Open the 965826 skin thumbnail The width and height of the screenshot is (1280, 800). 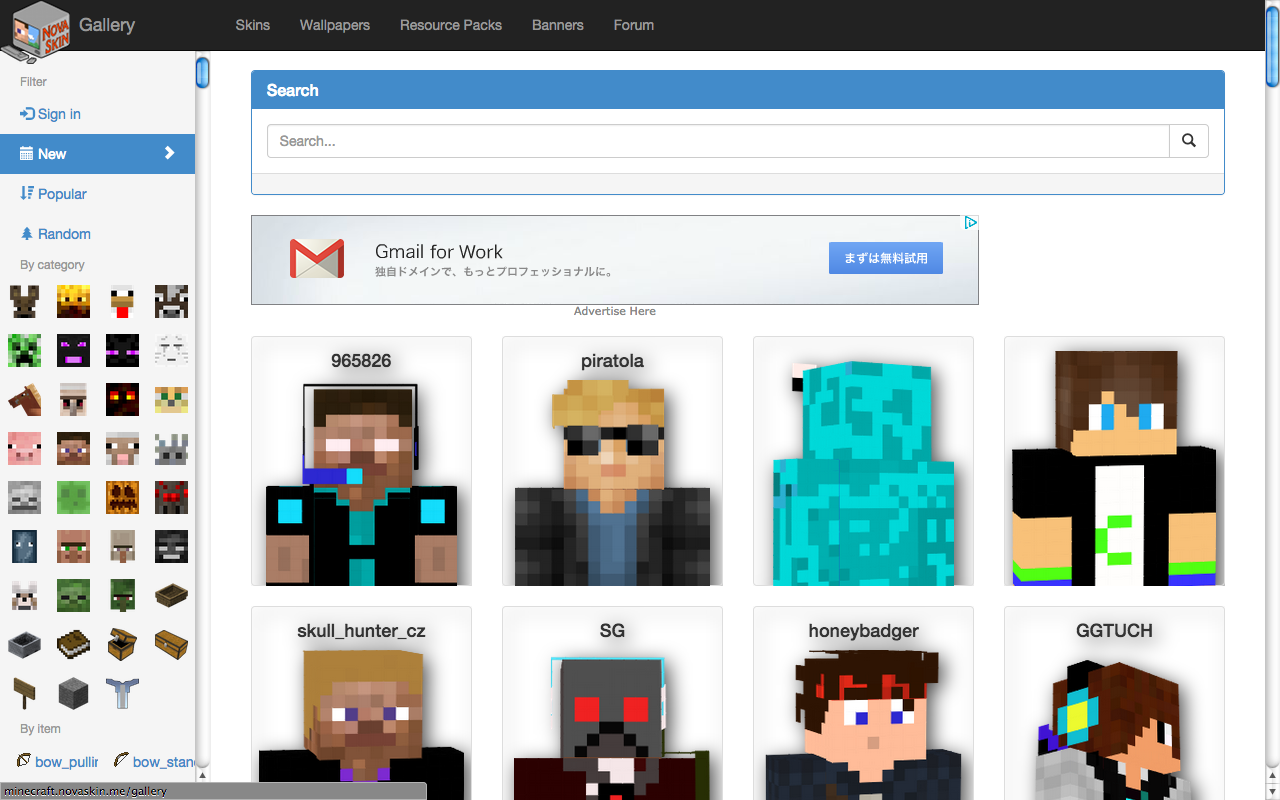361,461
